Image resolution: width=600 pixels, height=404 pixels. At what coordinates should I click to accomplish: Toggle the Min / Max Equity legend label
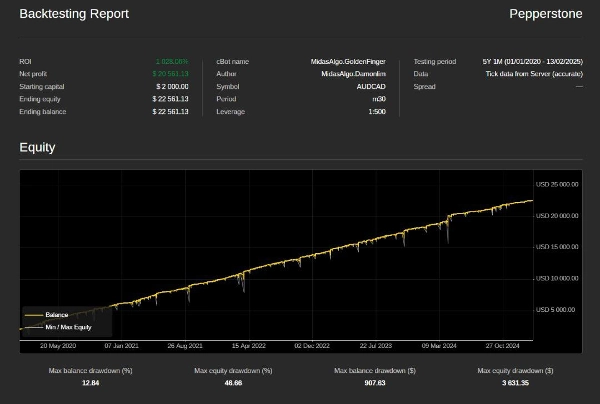point(69,327)
